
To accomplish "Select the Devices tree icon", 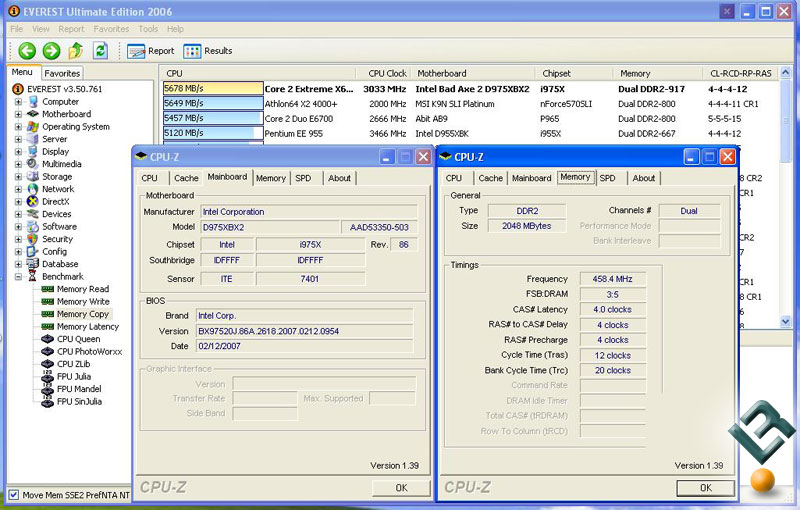I will pyautogui.click(x=33, y=214).
